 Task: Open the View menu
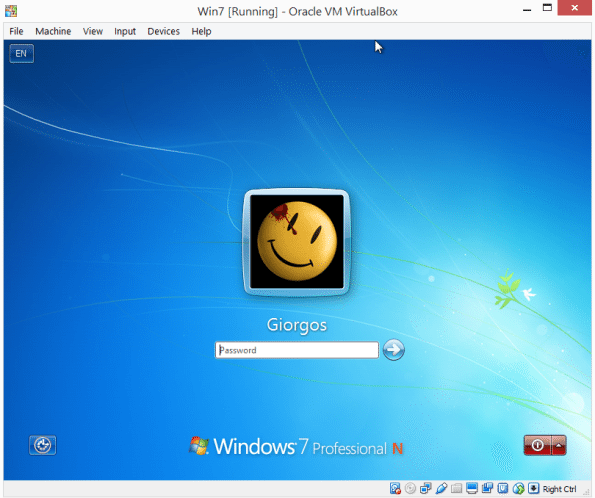(x=93, y=31)
